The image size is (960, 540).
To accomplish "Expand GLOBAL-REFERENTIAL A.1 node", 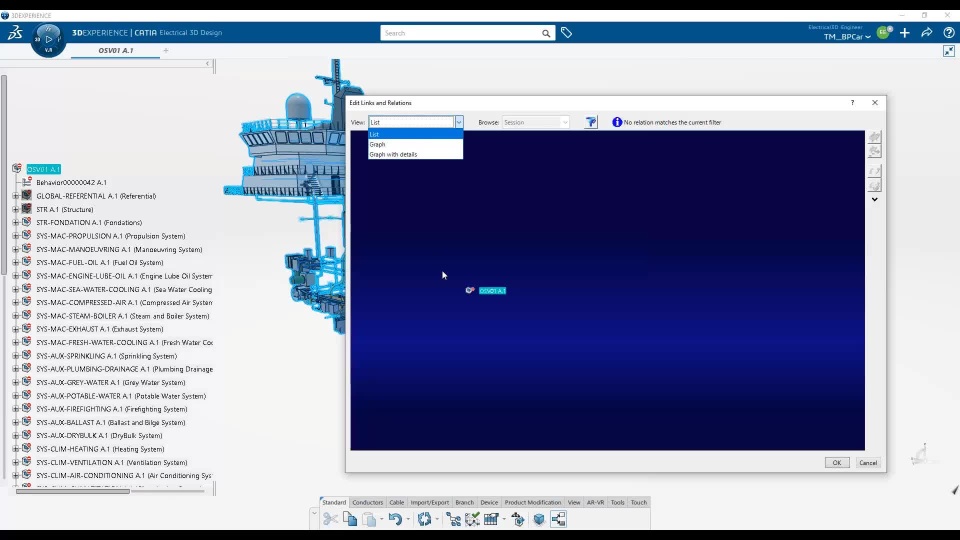I will pos(16,196).
